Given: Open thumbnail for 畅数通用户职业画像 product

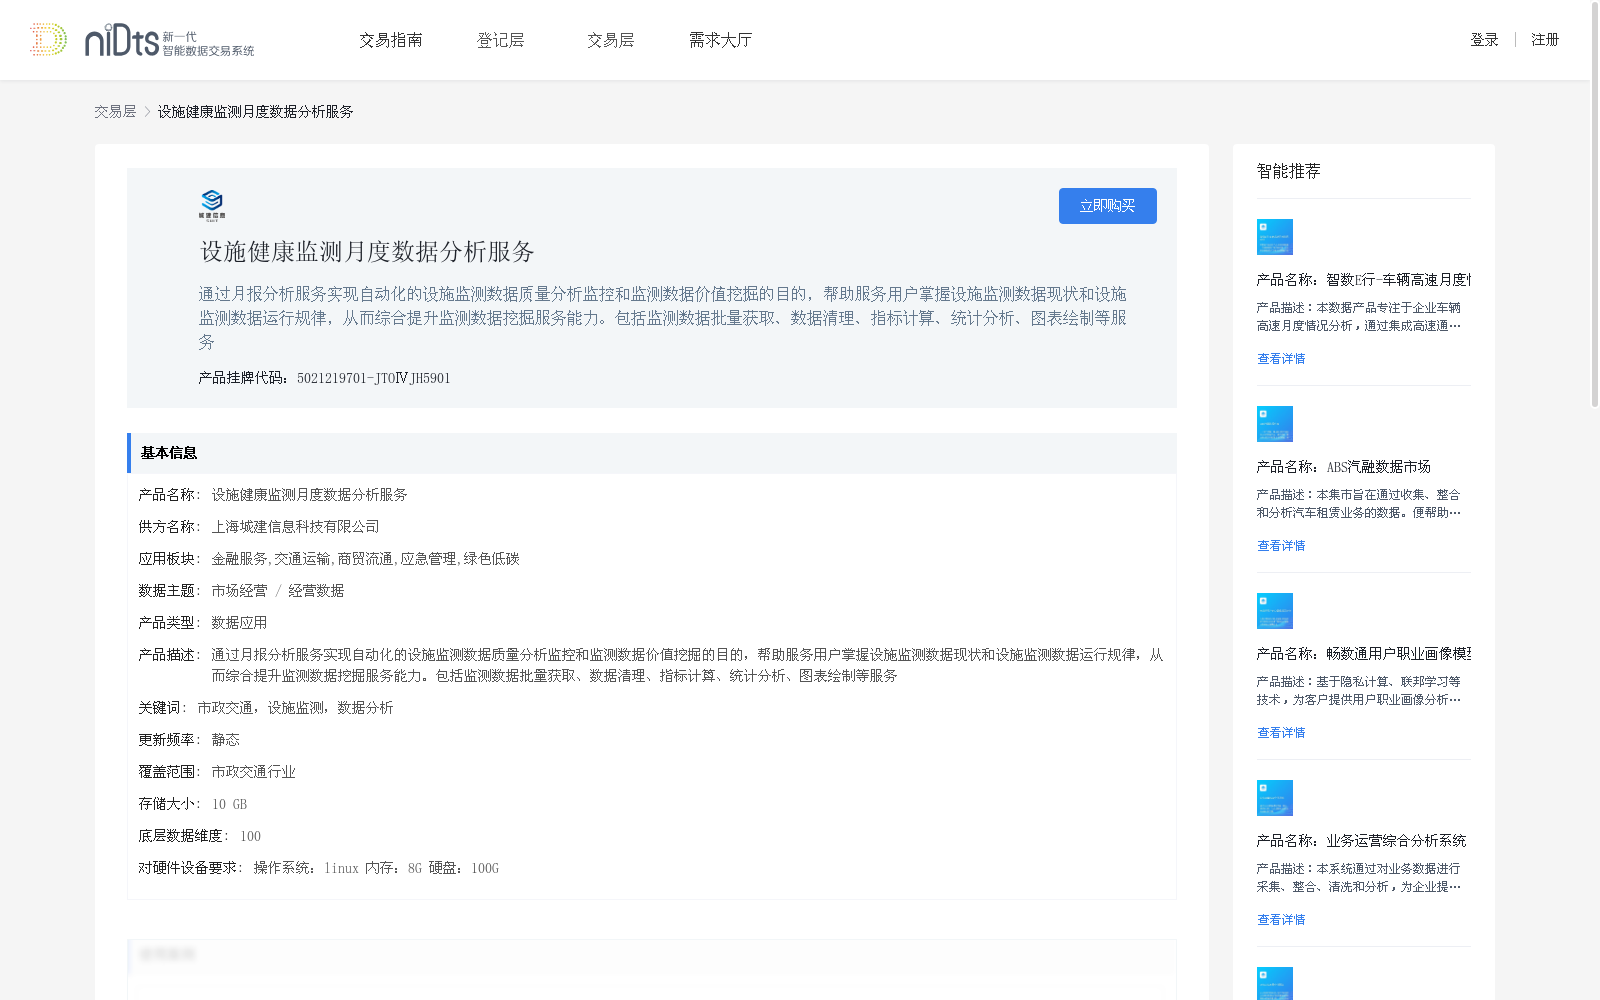Looking at the screenshot, I should click(1275, 611).
